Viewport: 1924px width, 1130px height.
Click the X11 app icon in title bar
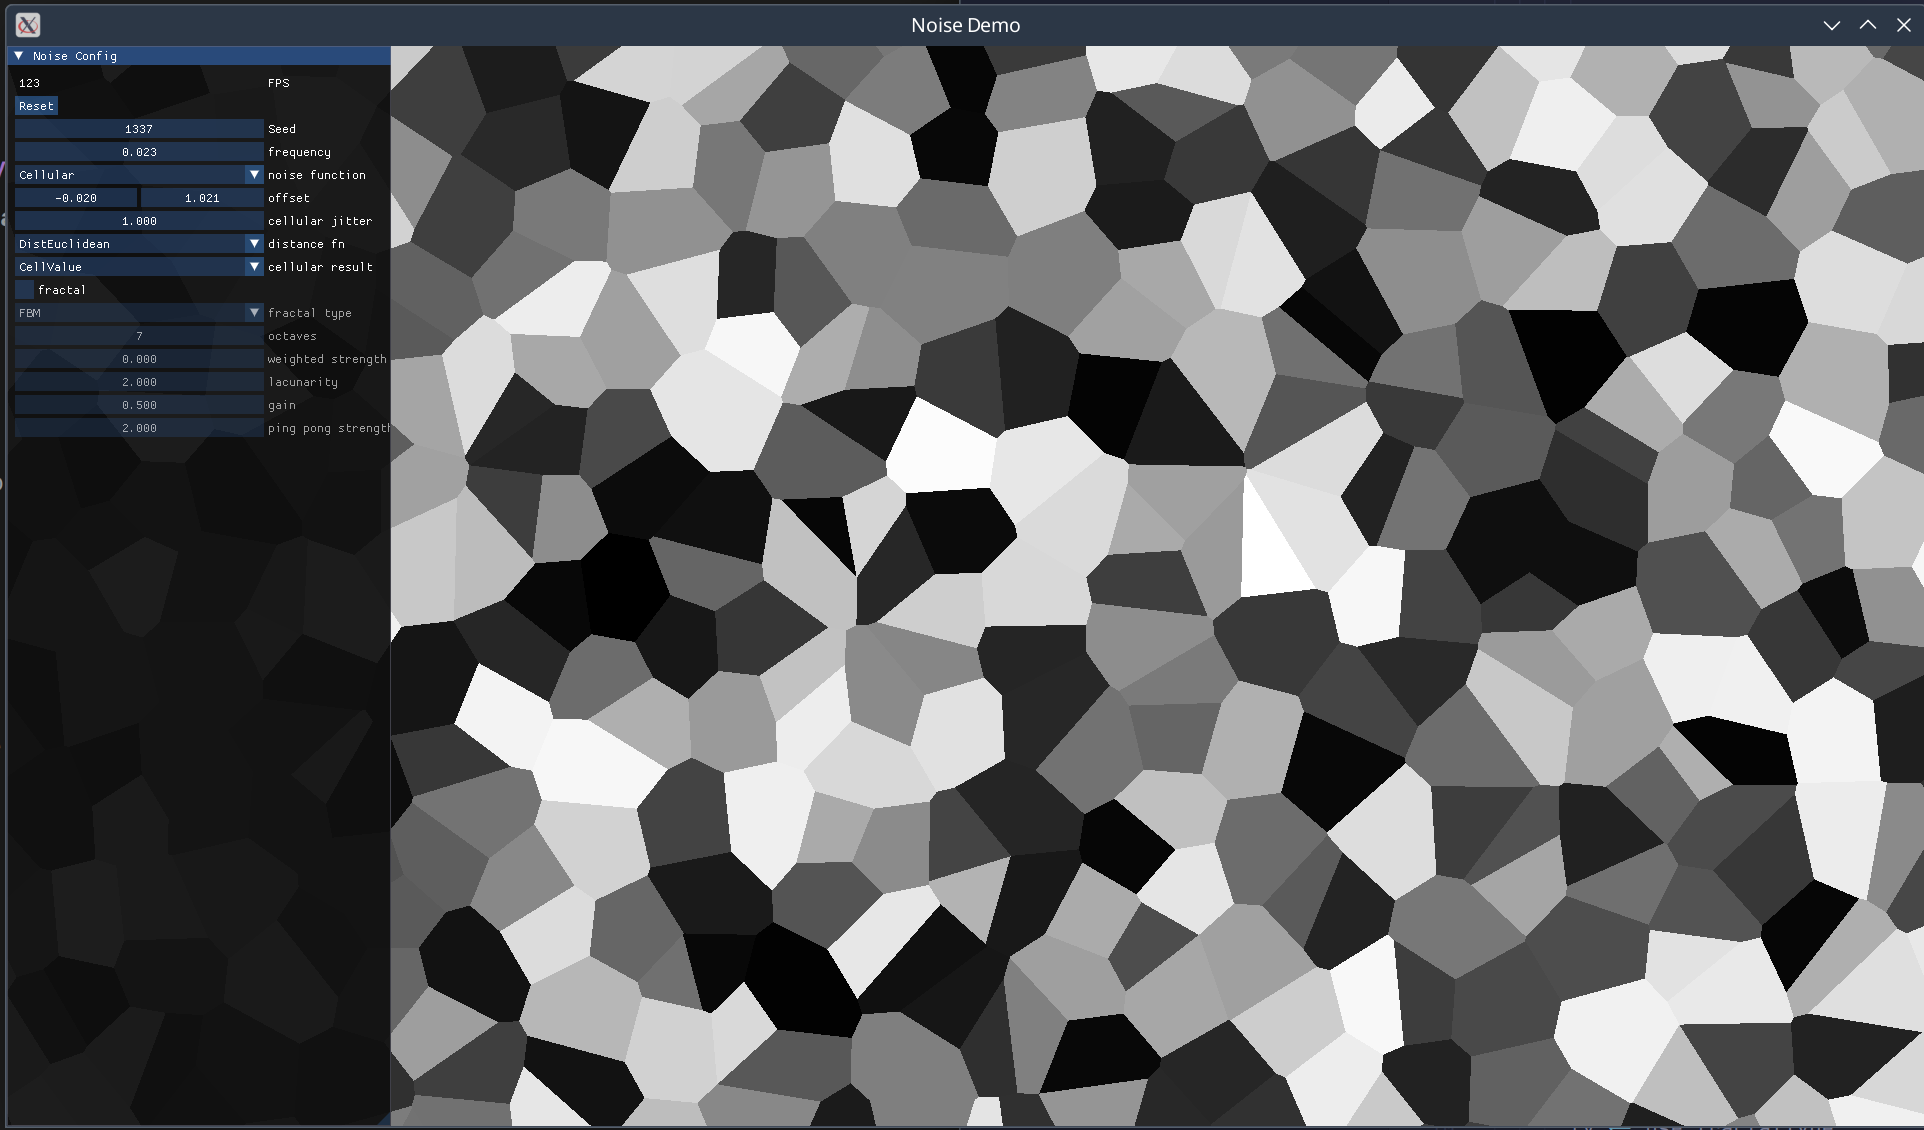tap(28, 25)
